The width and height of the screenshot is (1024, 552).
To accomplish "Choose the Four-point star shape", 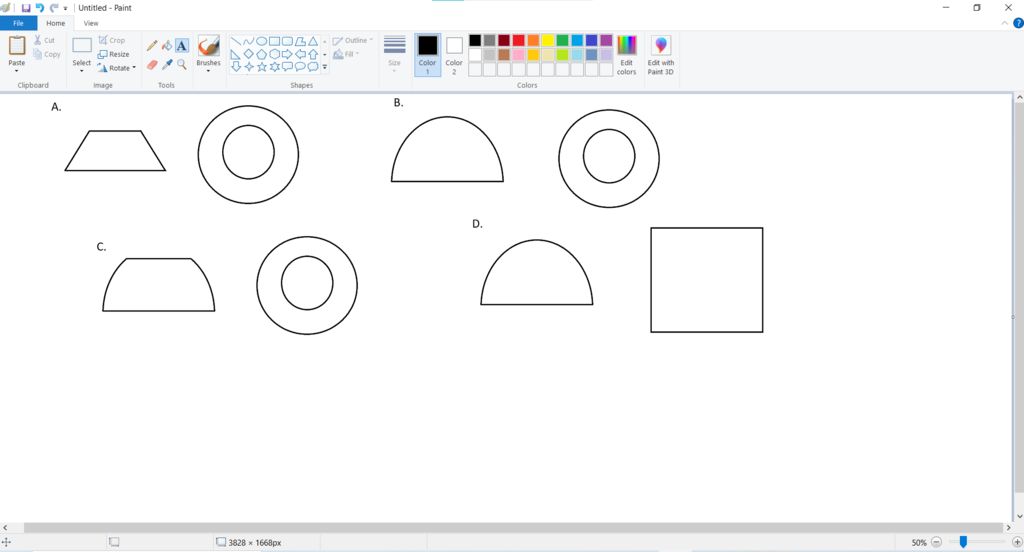I will click(x=248, y=67).
